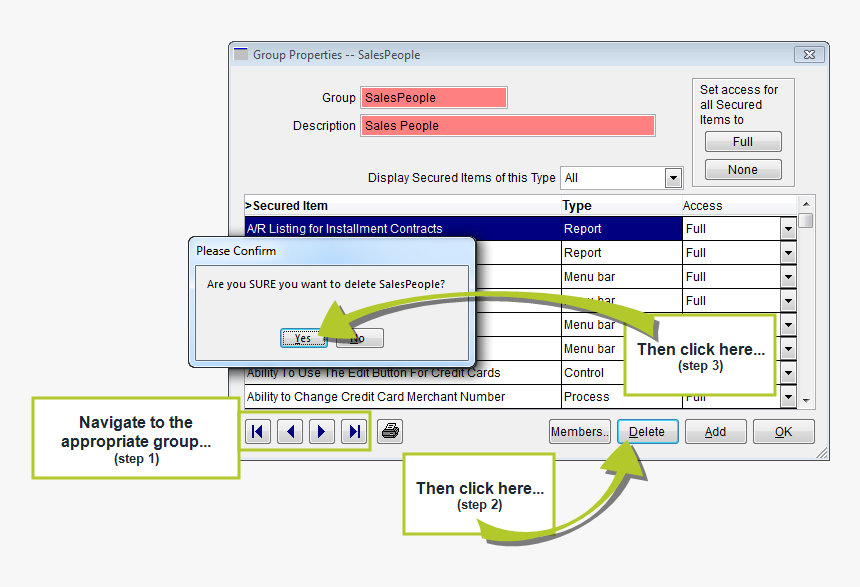Open Access dropdown for A/R Listing row
The height and width of the screenshot is (587, 860).
point(788,229)
